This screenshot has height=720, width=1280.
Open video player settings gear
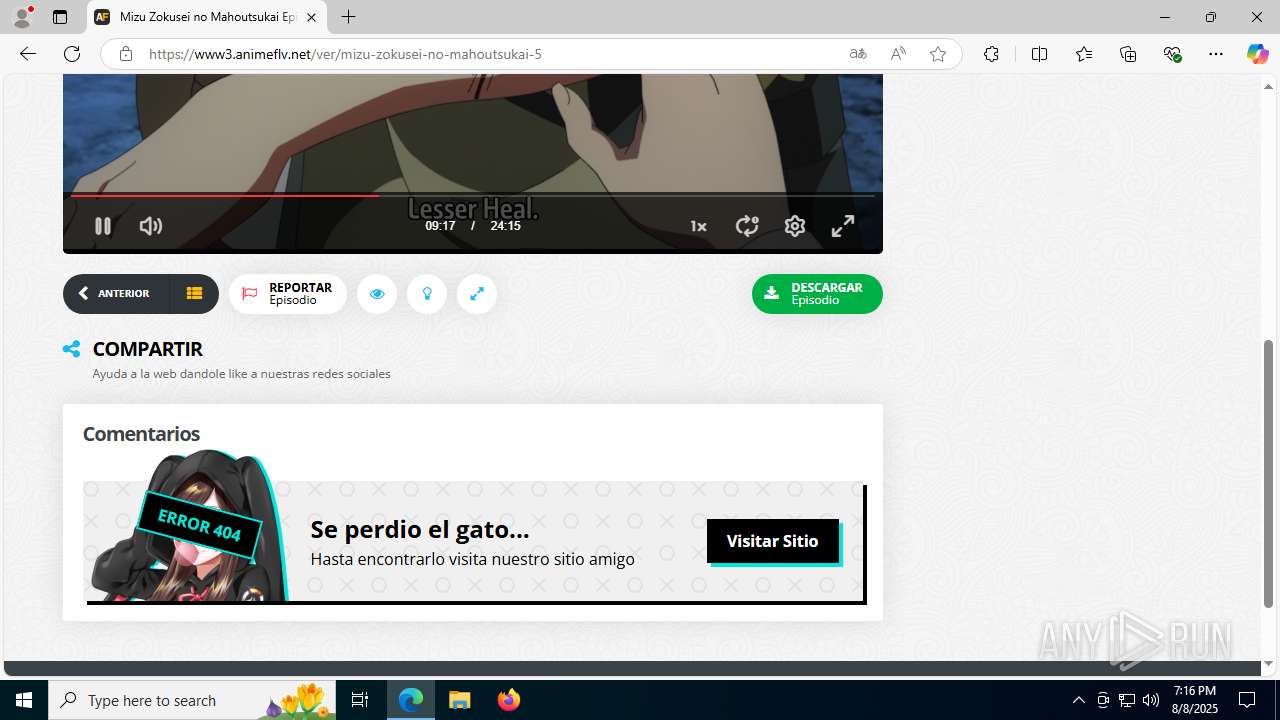[x=795, y=226]
